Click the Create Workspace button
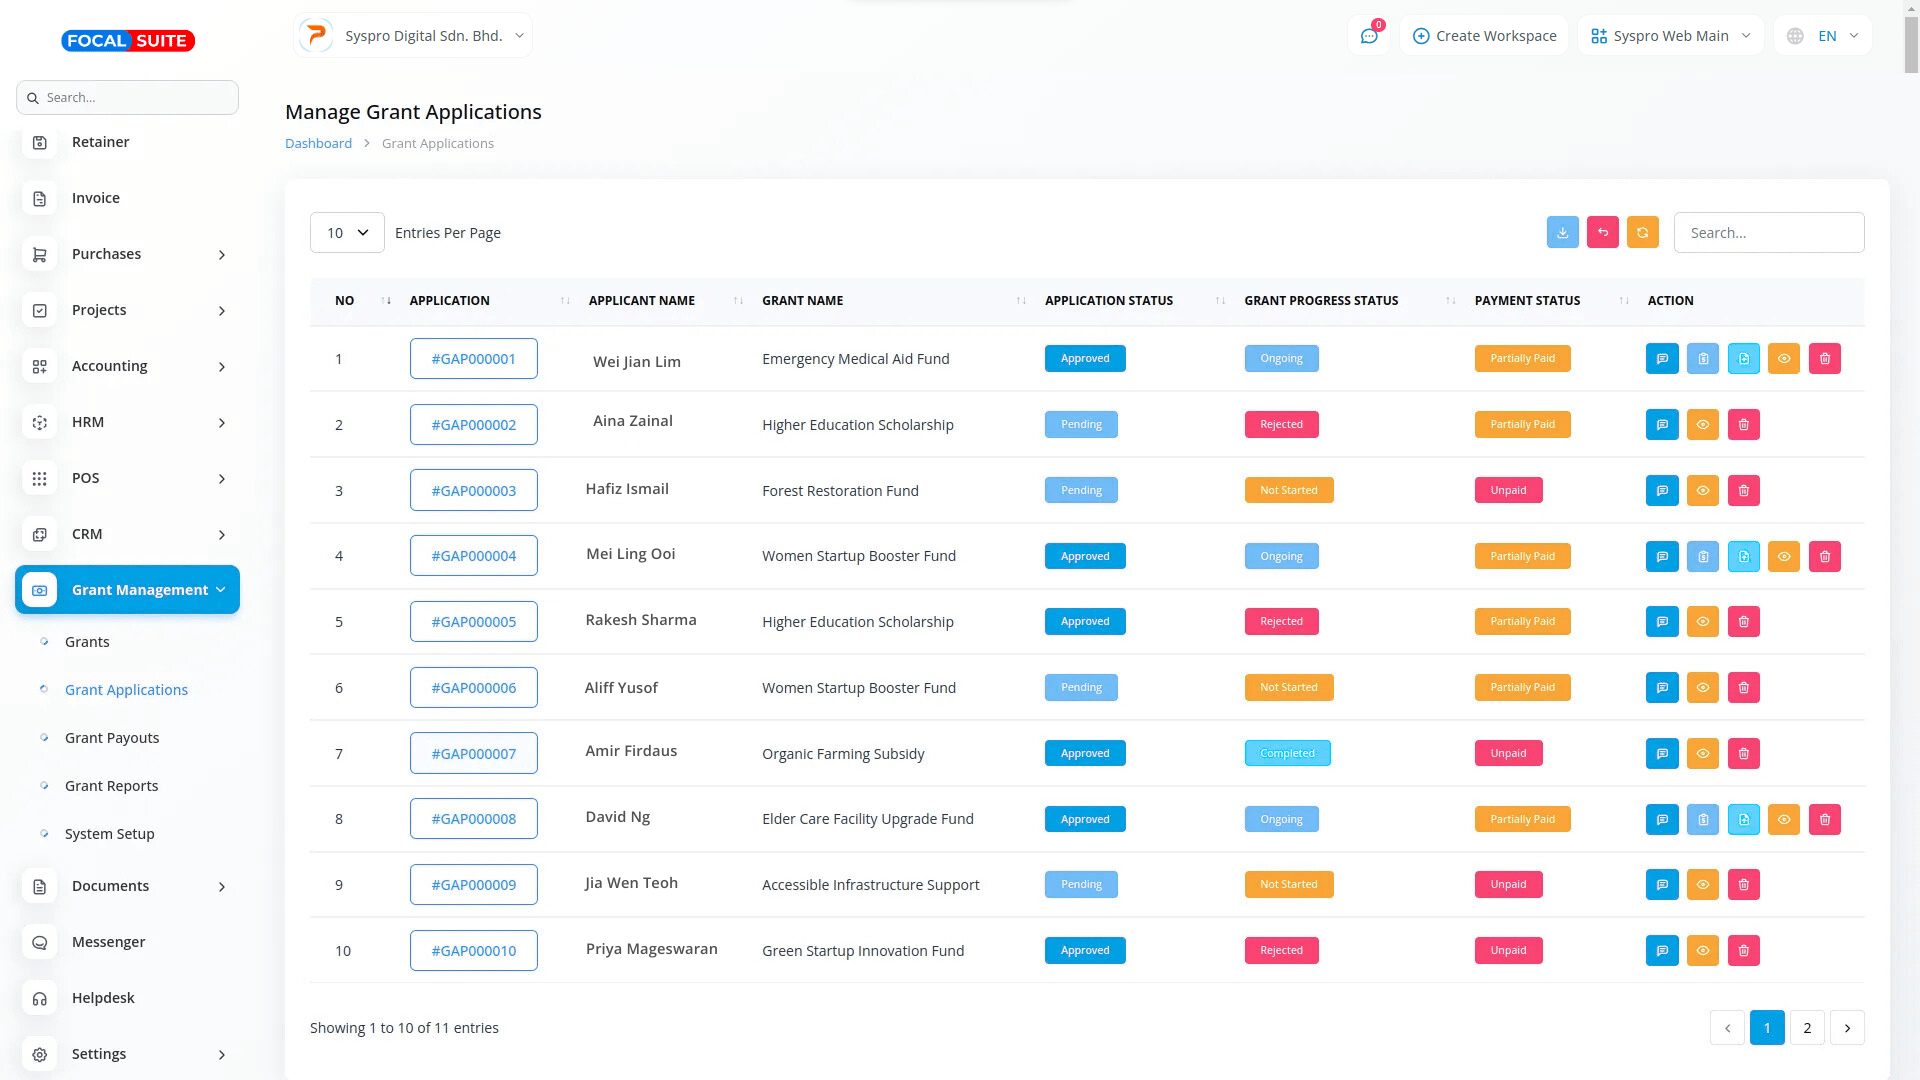Screen dimensions: 1920x1080 coord(1484,36)
